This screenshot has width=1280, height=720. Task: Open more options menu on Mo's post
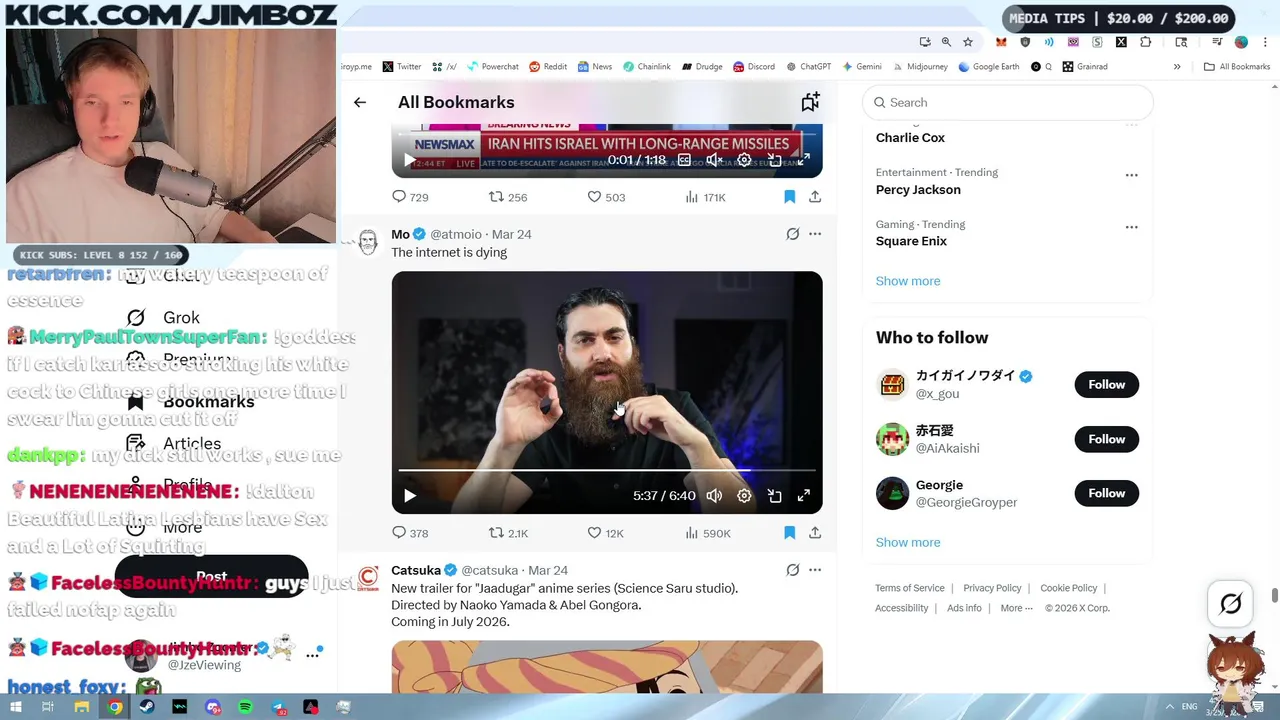pyautogui.click(x=815, y=234)
